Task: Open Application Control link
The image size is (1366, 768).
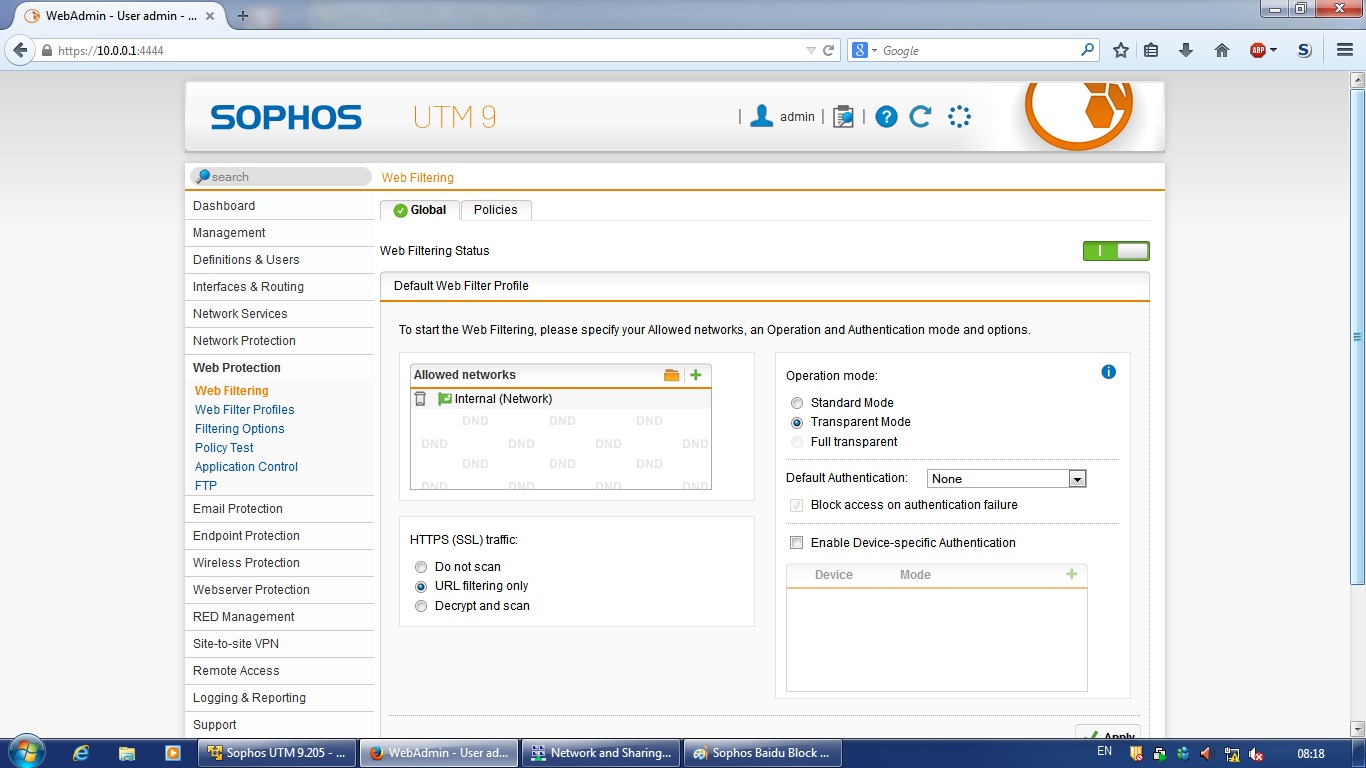Action: coord(247,467)
